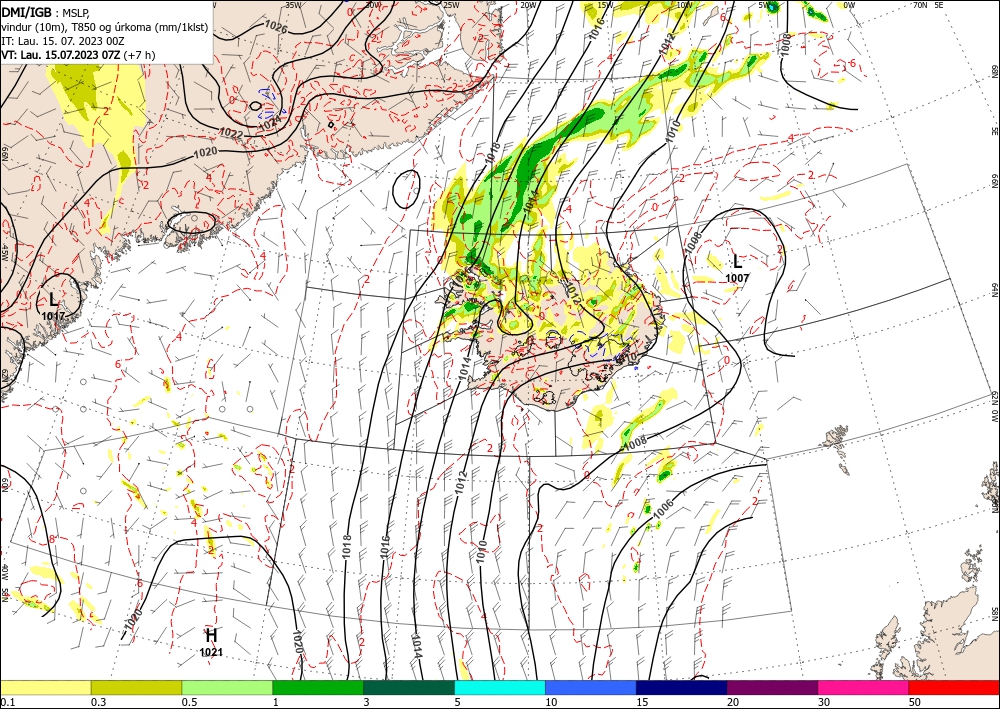The image size is (1000, 709).
Task: Click the '1024' isobar label
Action: [x=270, y=122]
